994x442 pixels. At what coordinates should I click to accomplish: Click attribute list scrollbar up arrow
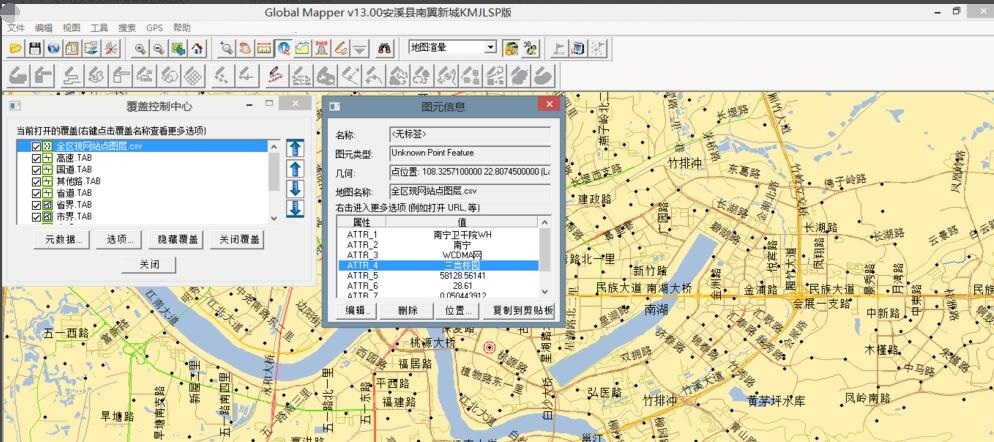point(545,222)
